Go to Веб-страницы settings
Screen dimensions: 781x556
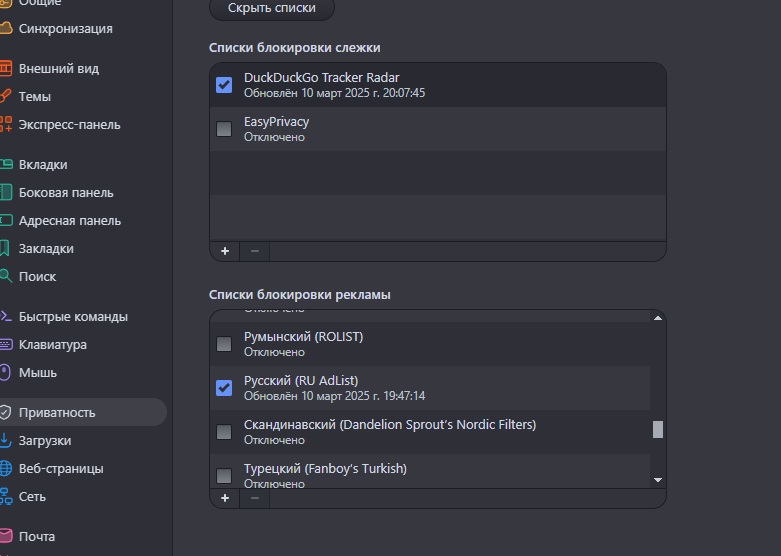[x=61, y=468]
